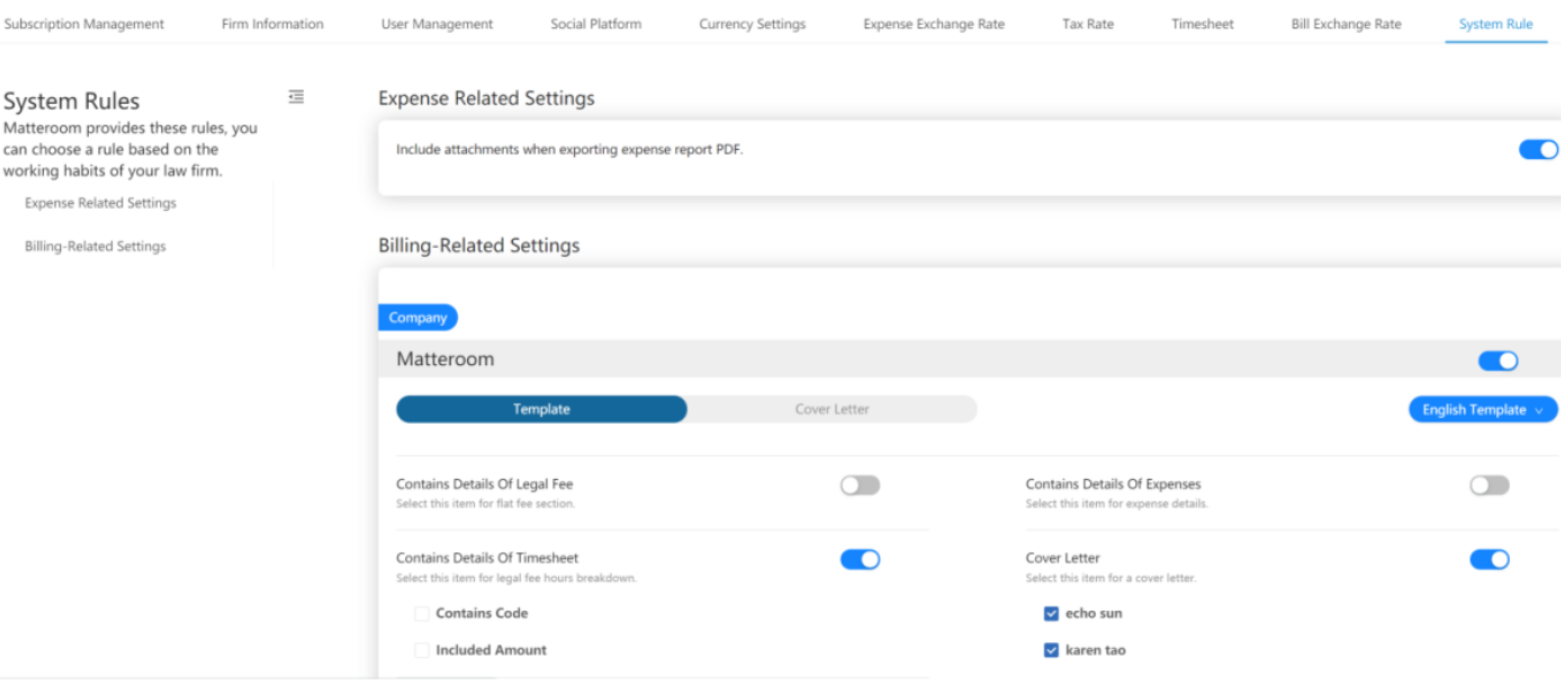Uncheck the karen tao checkbox

1051,651
